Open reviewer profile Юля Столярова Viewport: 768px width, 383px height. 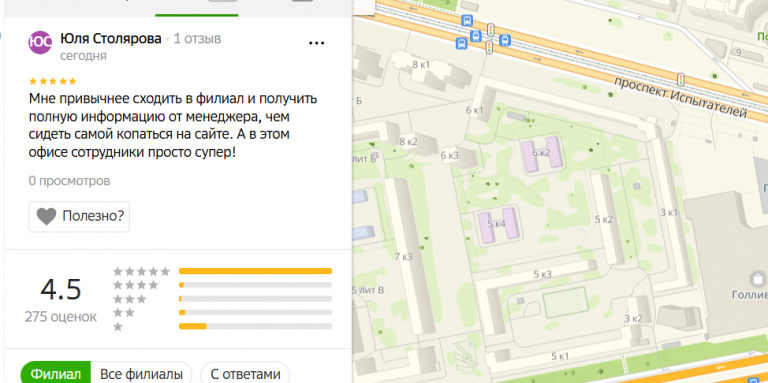pyautogui.click(x=111, y=39)
